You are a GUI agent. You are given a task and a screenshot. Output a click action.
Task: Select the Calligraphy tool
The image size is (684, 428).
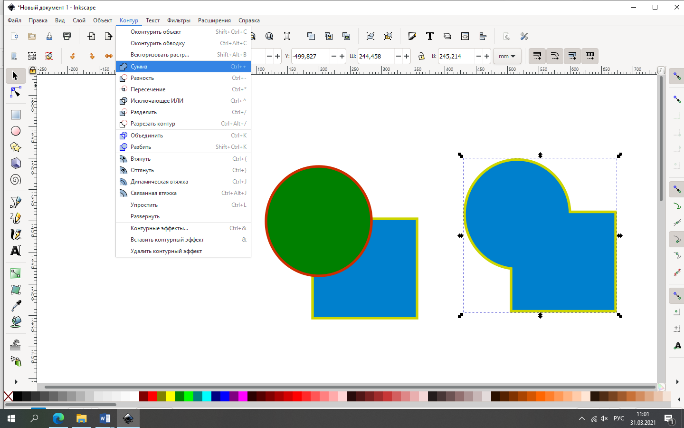coord(16,234)
